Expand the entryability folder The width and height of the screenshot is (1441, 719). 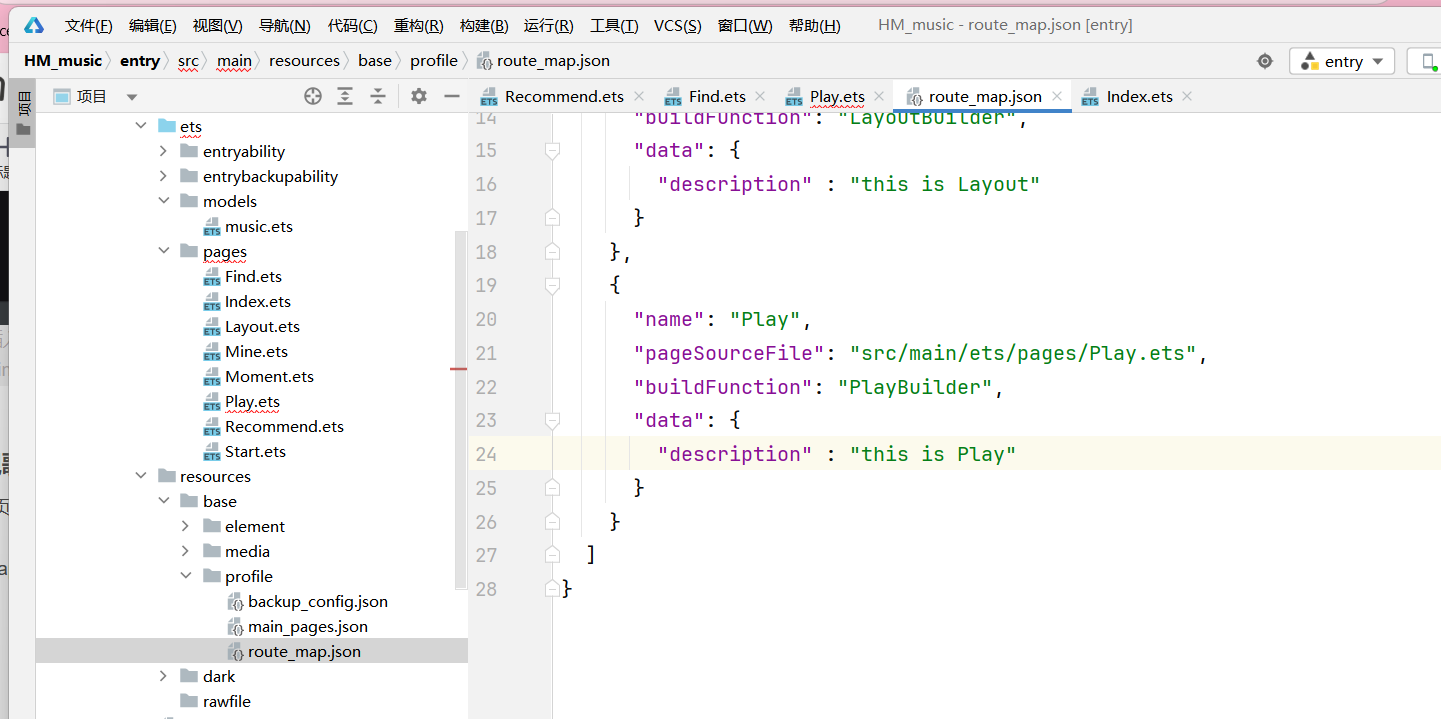tap(163, 151)
